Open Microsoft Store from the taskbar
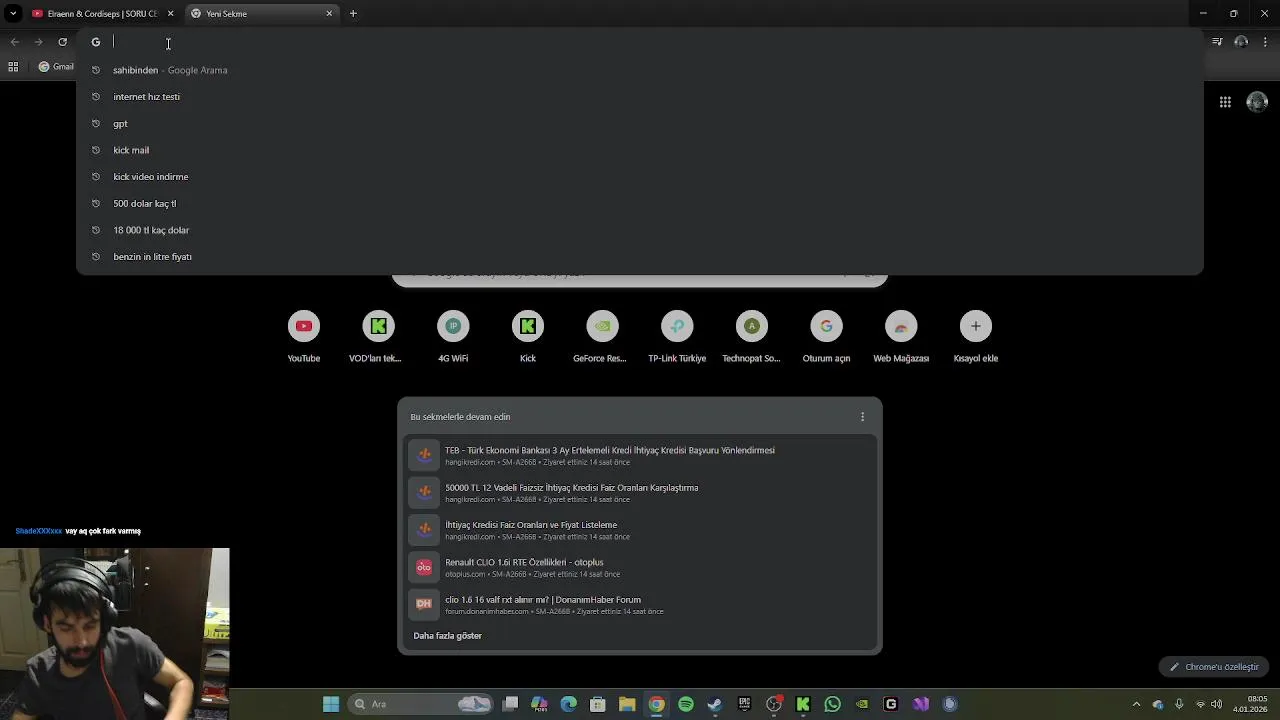Image resolution: width=1280 pixels, height=720 pixels. [x=598, y=704]
